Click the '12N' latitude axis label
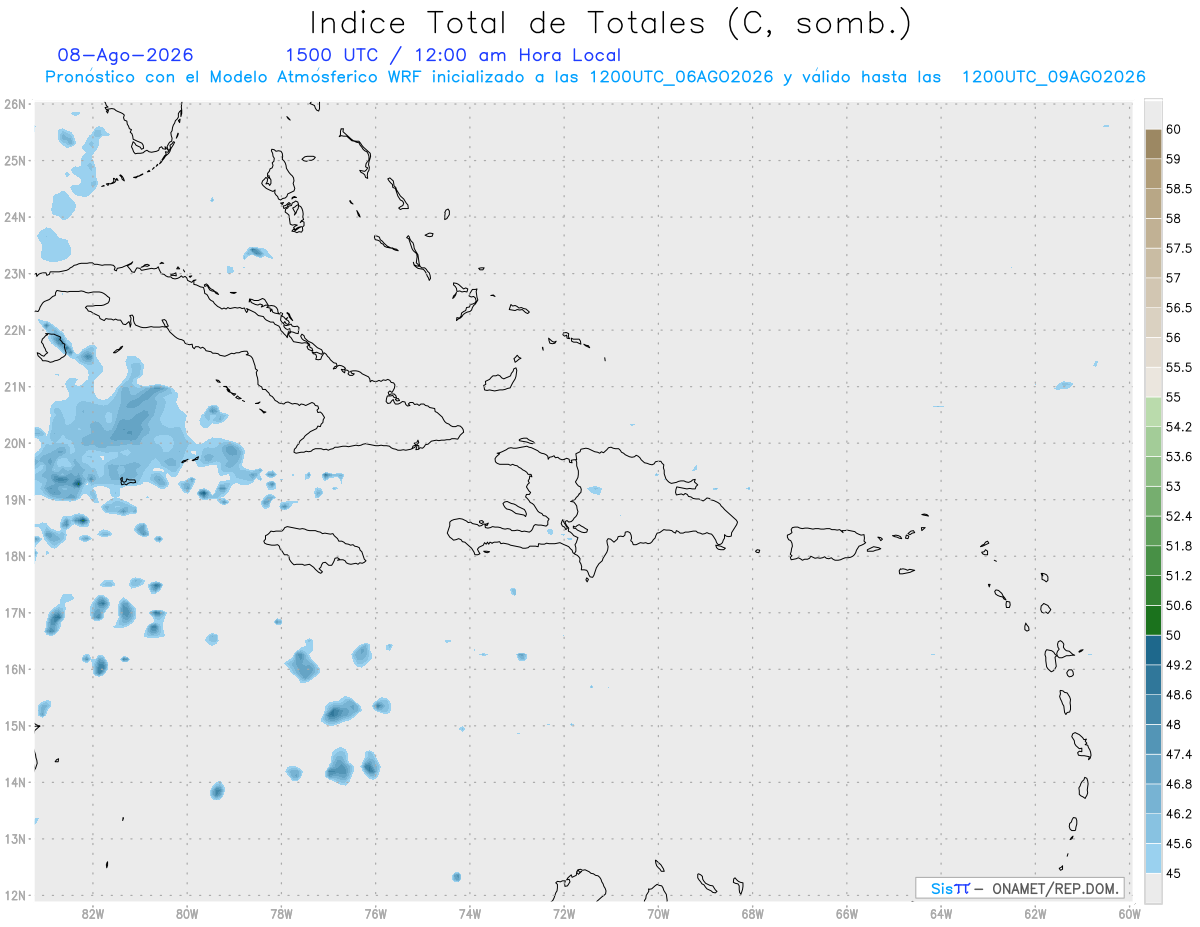Image resolution: width=1200 pixels, height=927 pixels. pos(15,895)
